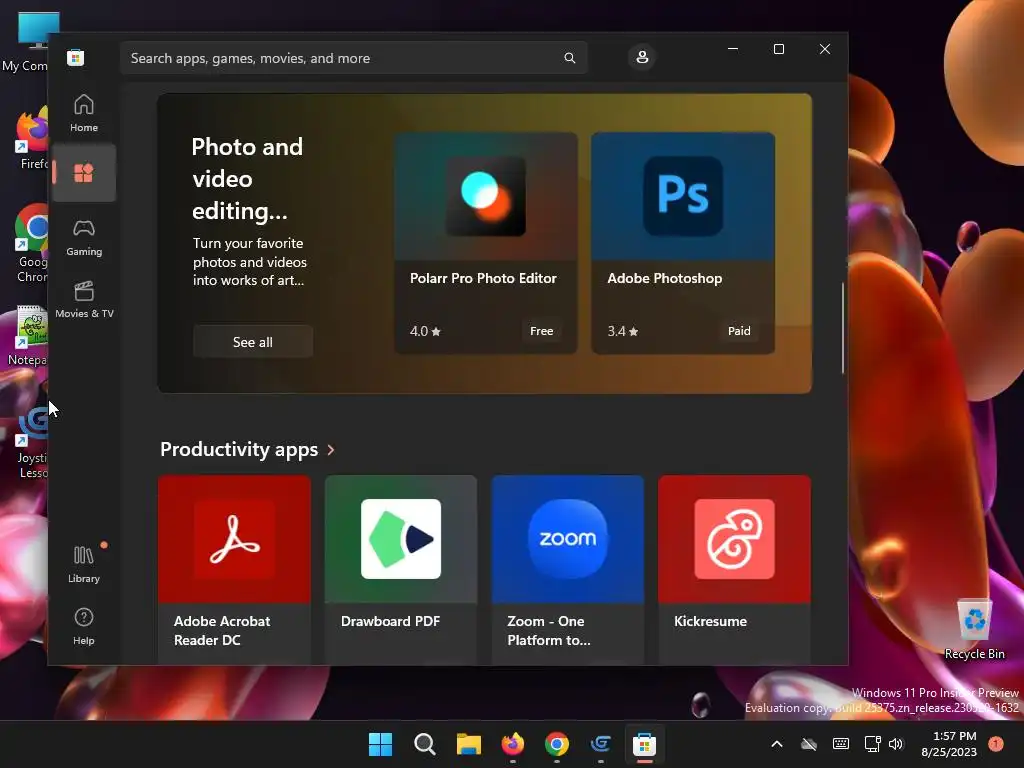Open the Drawboard PDF app tile
Screen dimensions: 1024x768
(400, 570)
